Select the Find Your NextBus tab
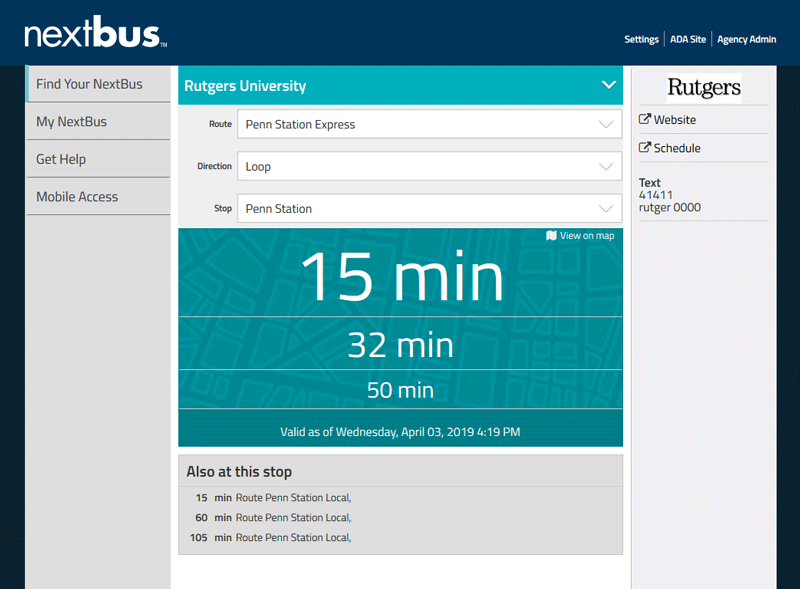The width and height of the screenshot is (800, 589). [98, 84]
